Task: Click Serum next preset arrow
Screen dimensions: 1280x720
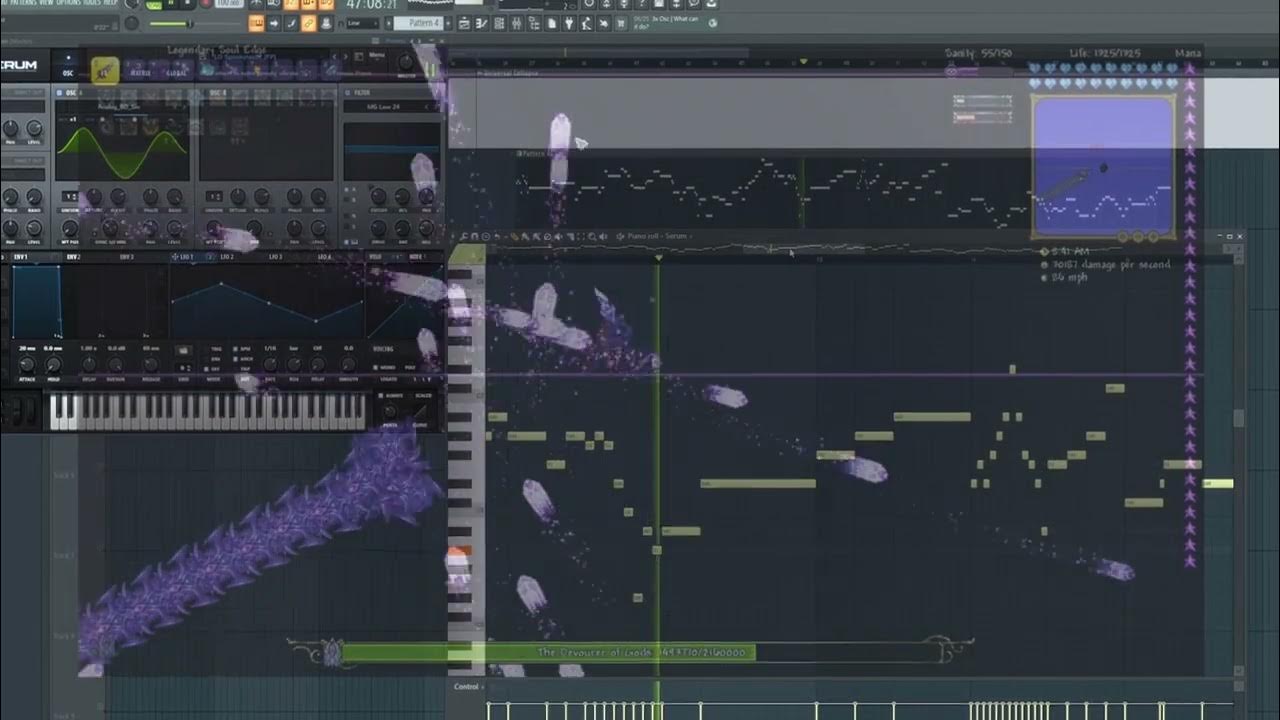Action: pyautogui.click(x=346, y=56)
